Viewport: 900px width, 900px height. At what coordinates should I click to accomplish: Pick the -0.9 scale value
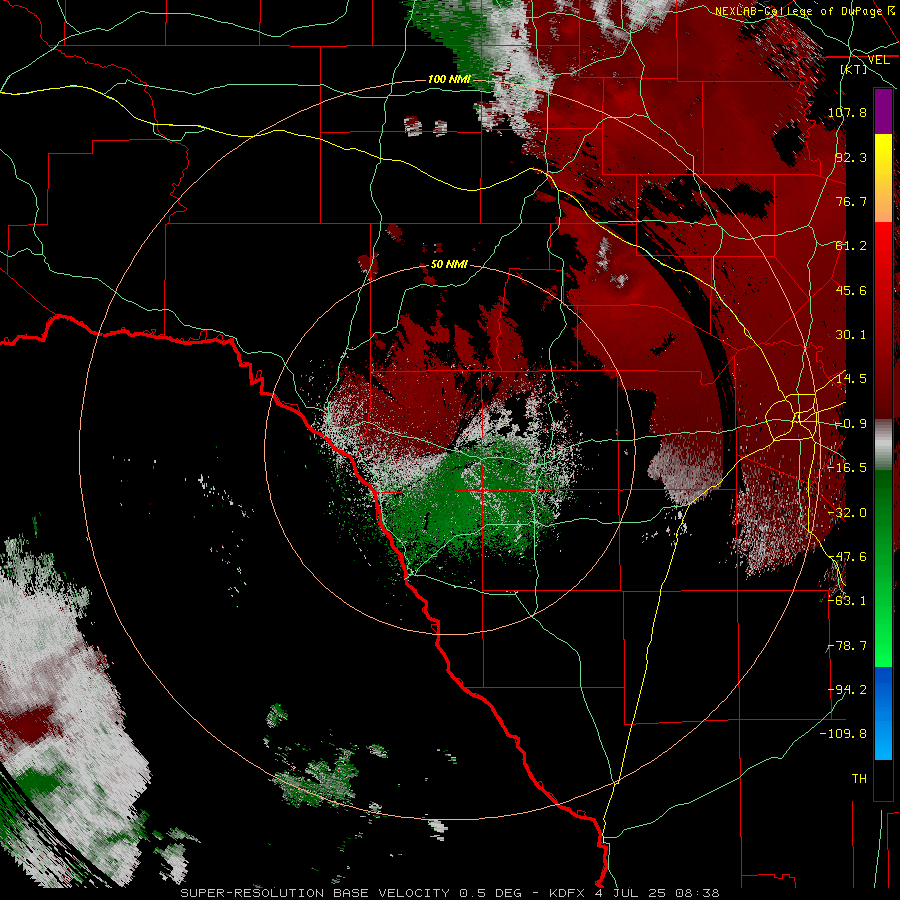851,424
